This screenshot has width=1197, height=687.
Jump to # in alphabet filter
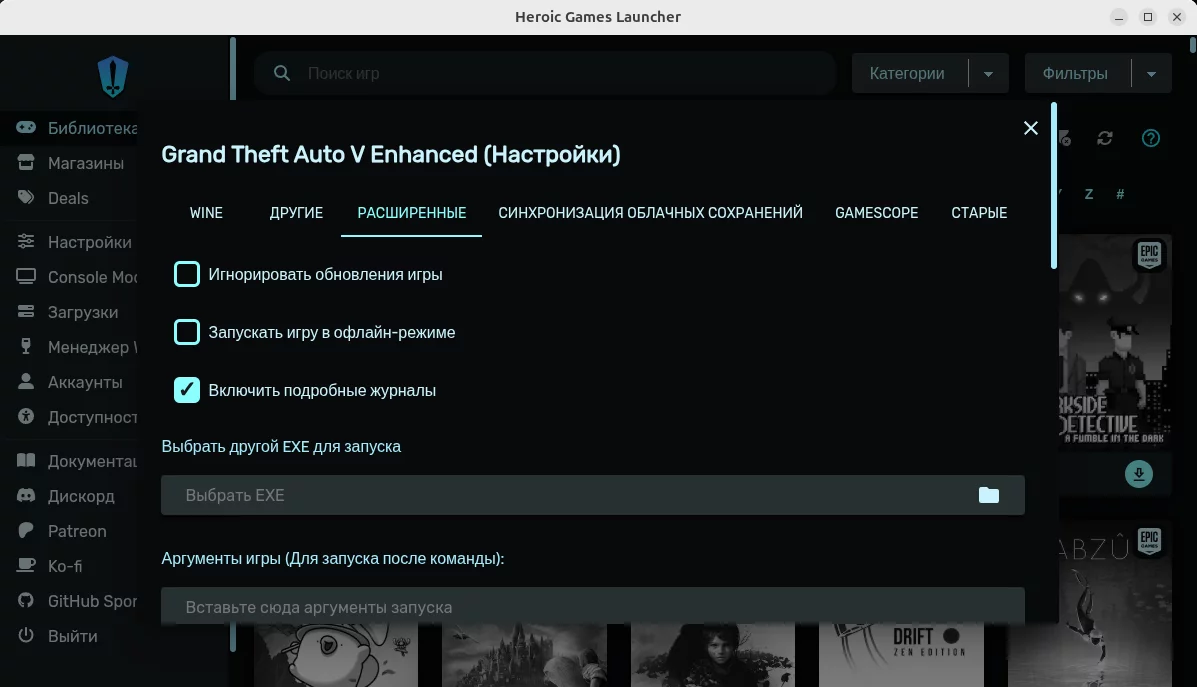(1120, 194)
